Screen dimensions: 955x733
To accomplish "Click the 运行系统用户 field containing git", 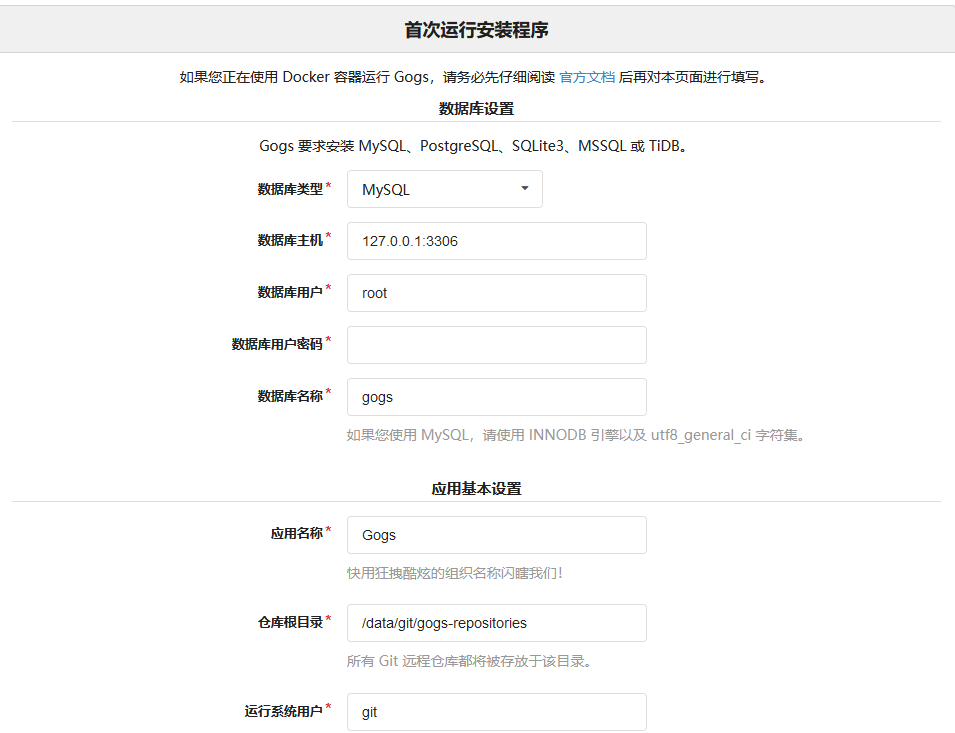I will (x=496, y=712).
